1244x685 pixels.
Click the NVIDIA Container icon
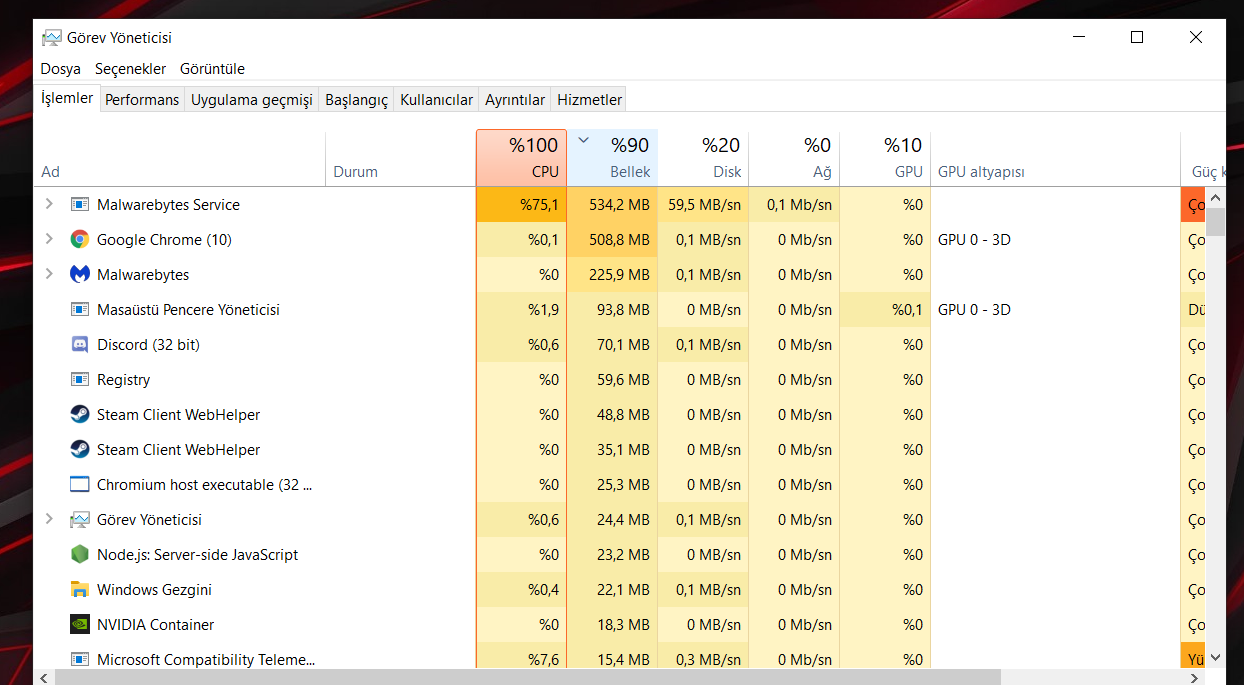tap(80, 625)
